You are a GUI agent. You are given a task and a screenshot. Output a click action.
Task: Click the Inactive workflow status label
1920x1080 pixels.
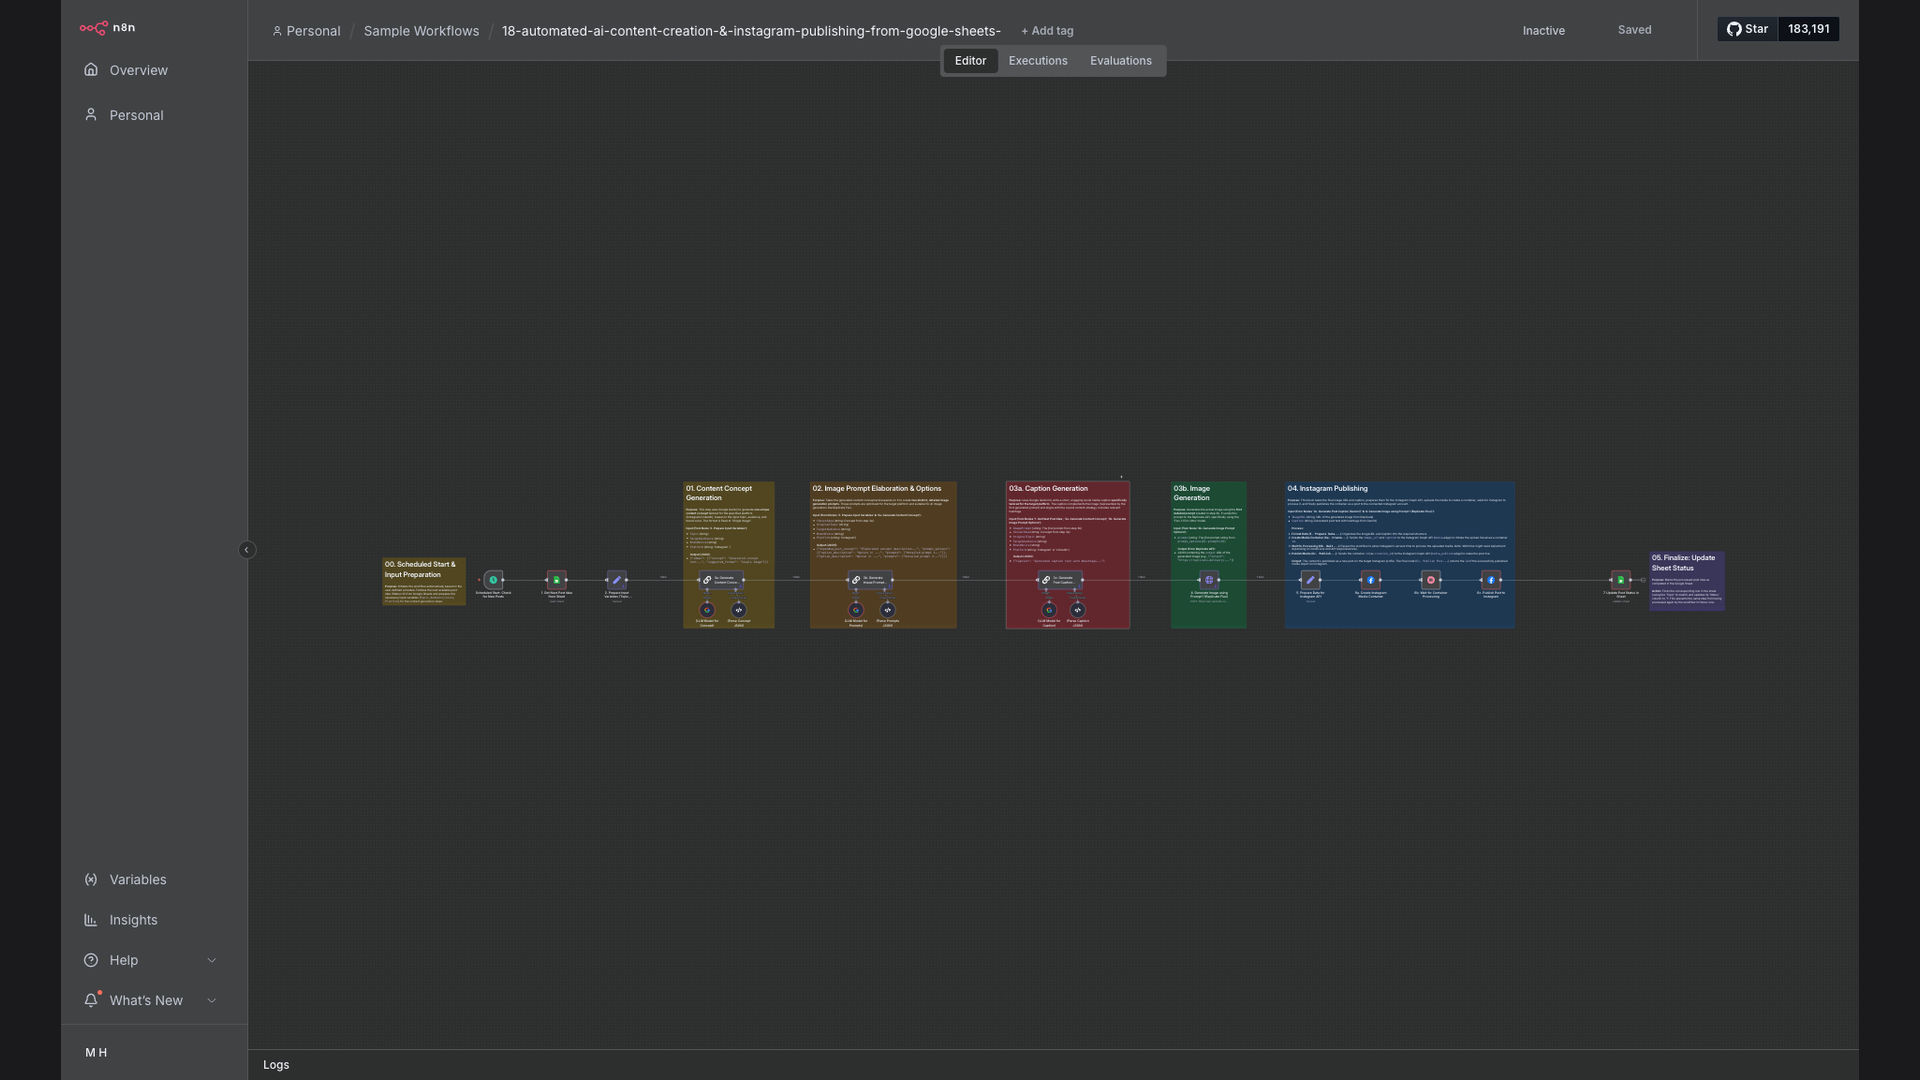pyautogui.click(x=1543, y=31)
